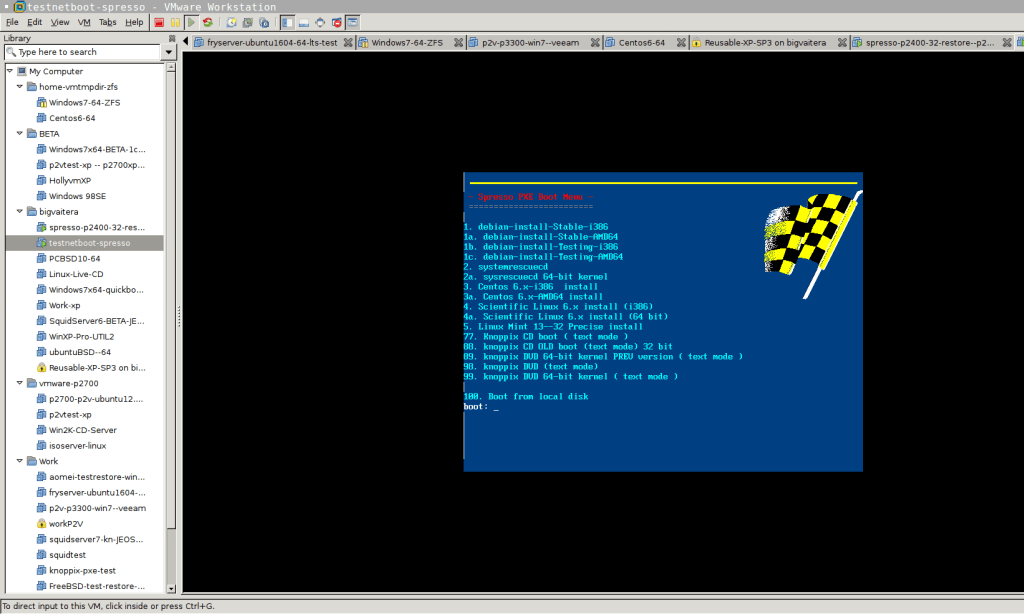1024x614 pixels.
Task: Select Win2K-CD-Server in the library
Action: click(x=82, y=430)
